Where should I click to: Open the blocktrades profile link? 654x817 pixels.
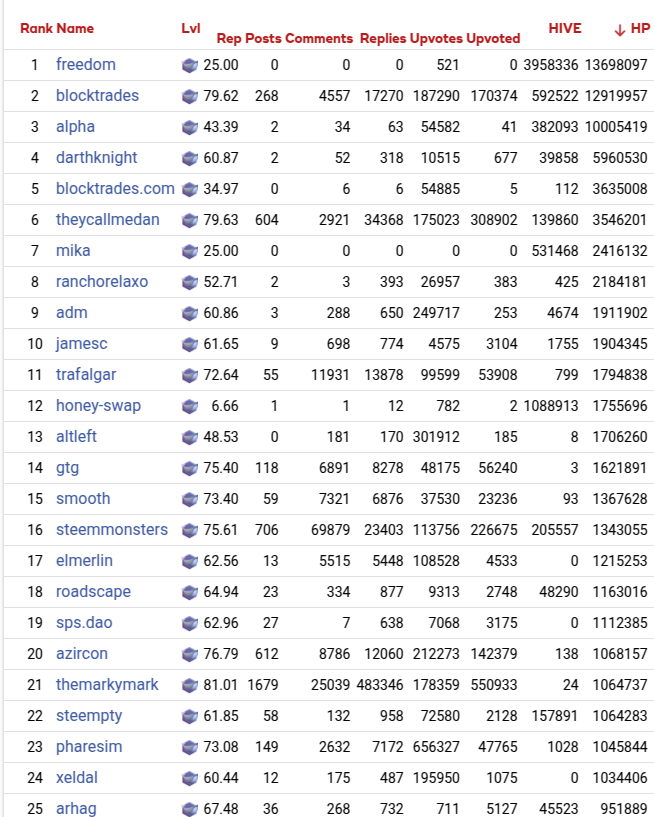coord(97,96)
